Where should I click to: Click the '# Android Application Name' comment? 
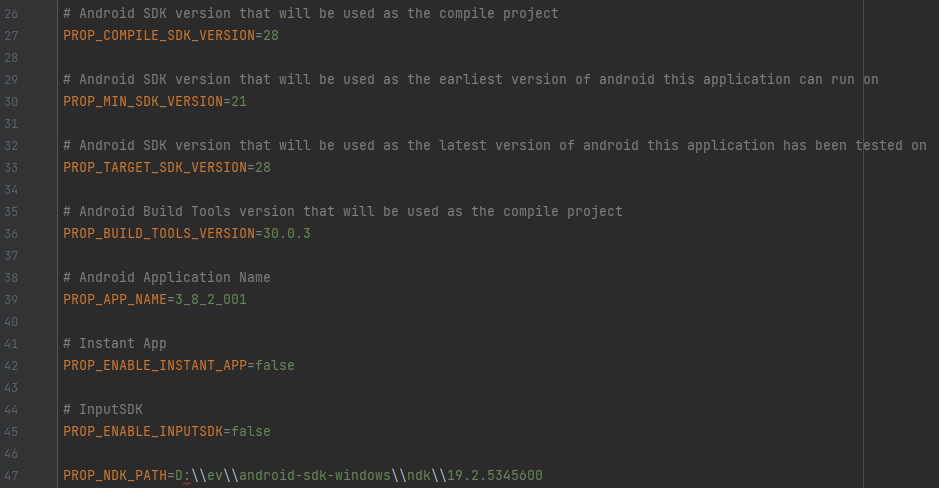click(x=167, y=277)
